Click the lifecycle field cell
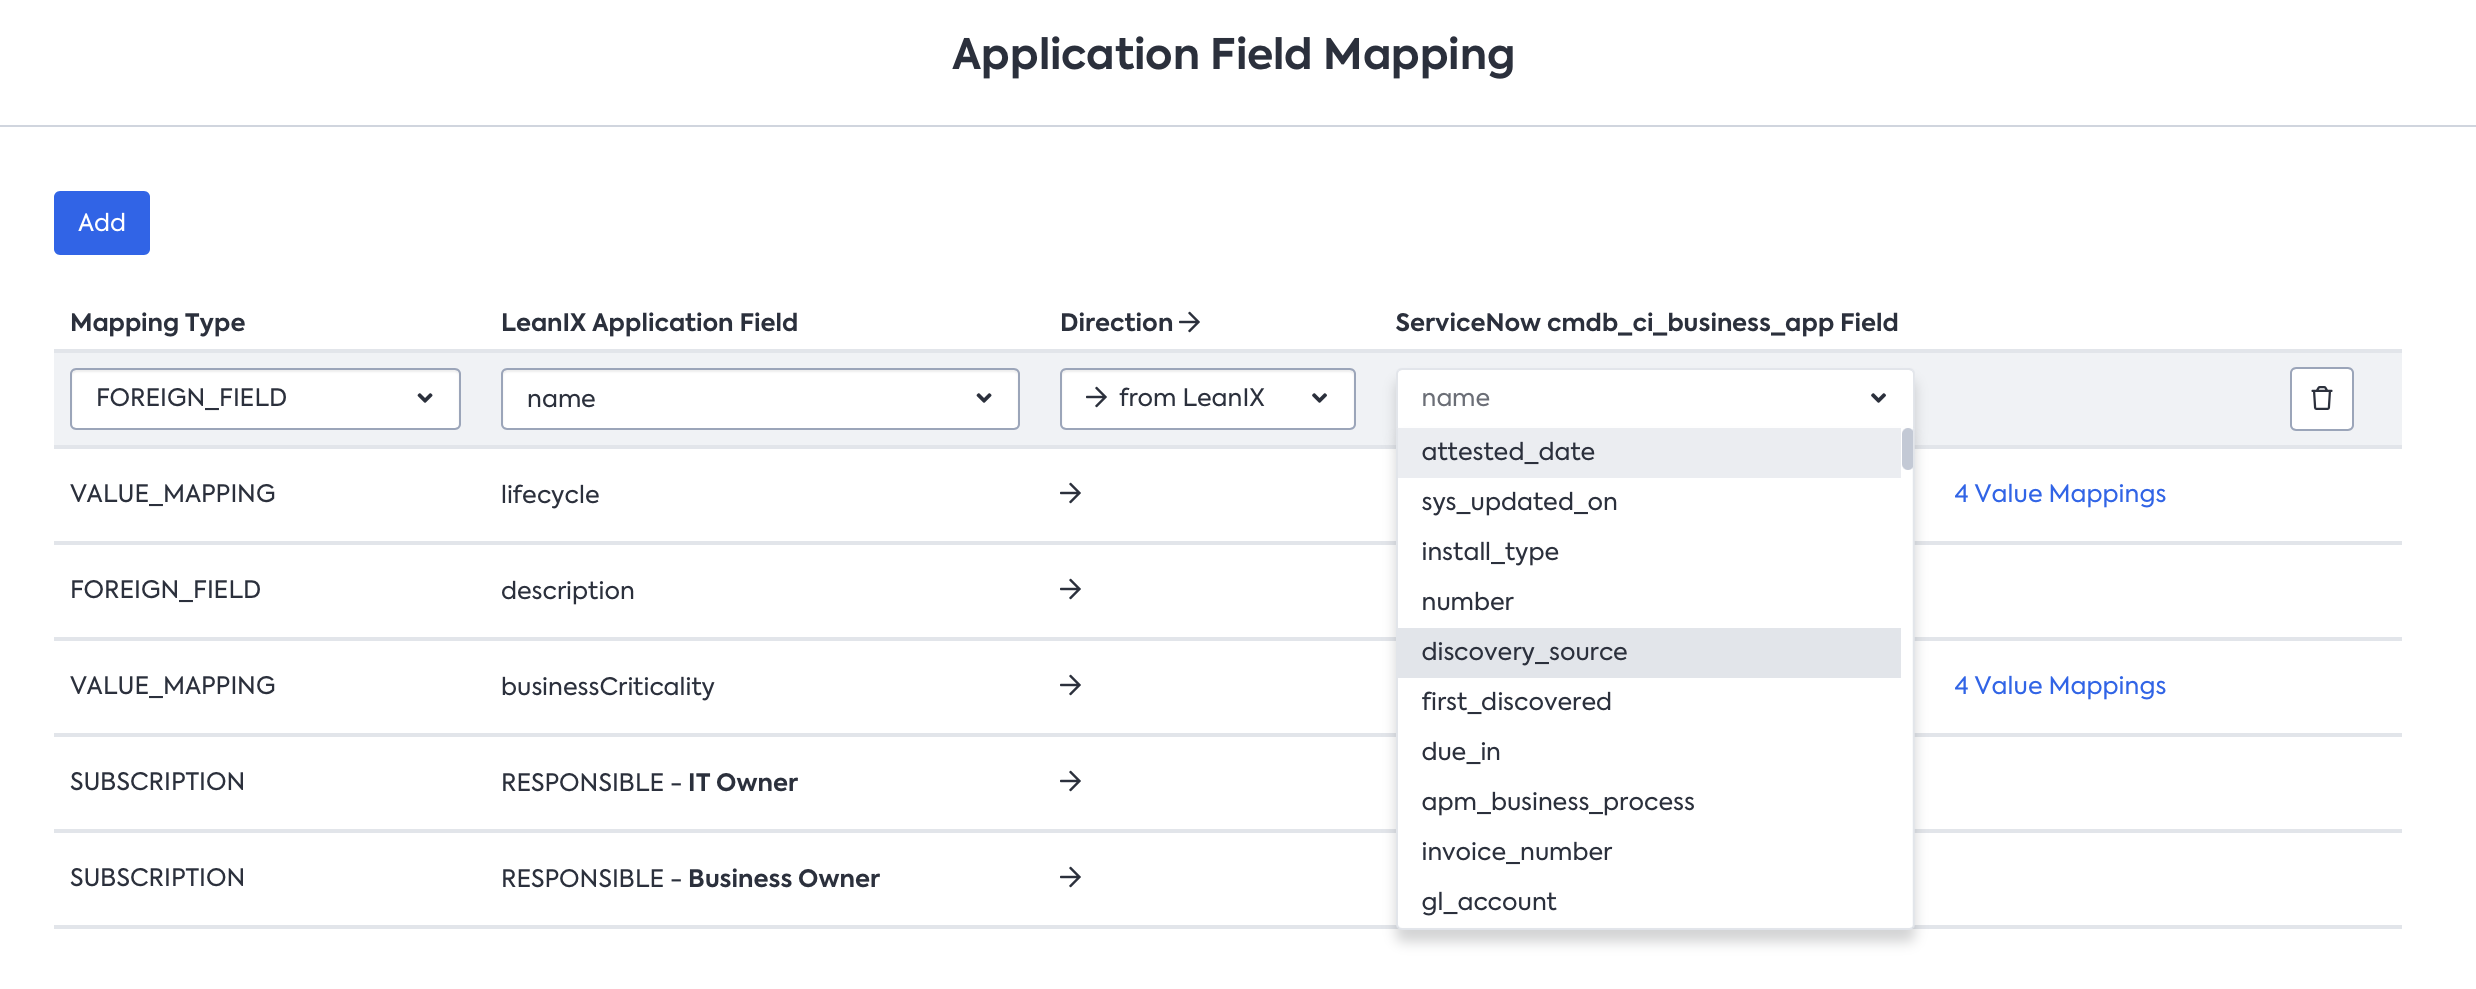 550,494
